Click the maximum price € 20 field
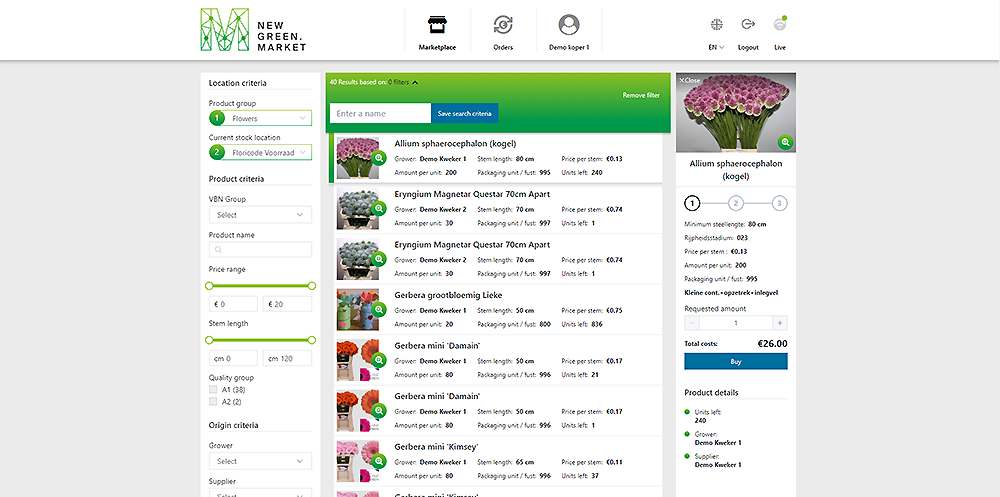Screen dimensions: 1000x497 (288, 304)
